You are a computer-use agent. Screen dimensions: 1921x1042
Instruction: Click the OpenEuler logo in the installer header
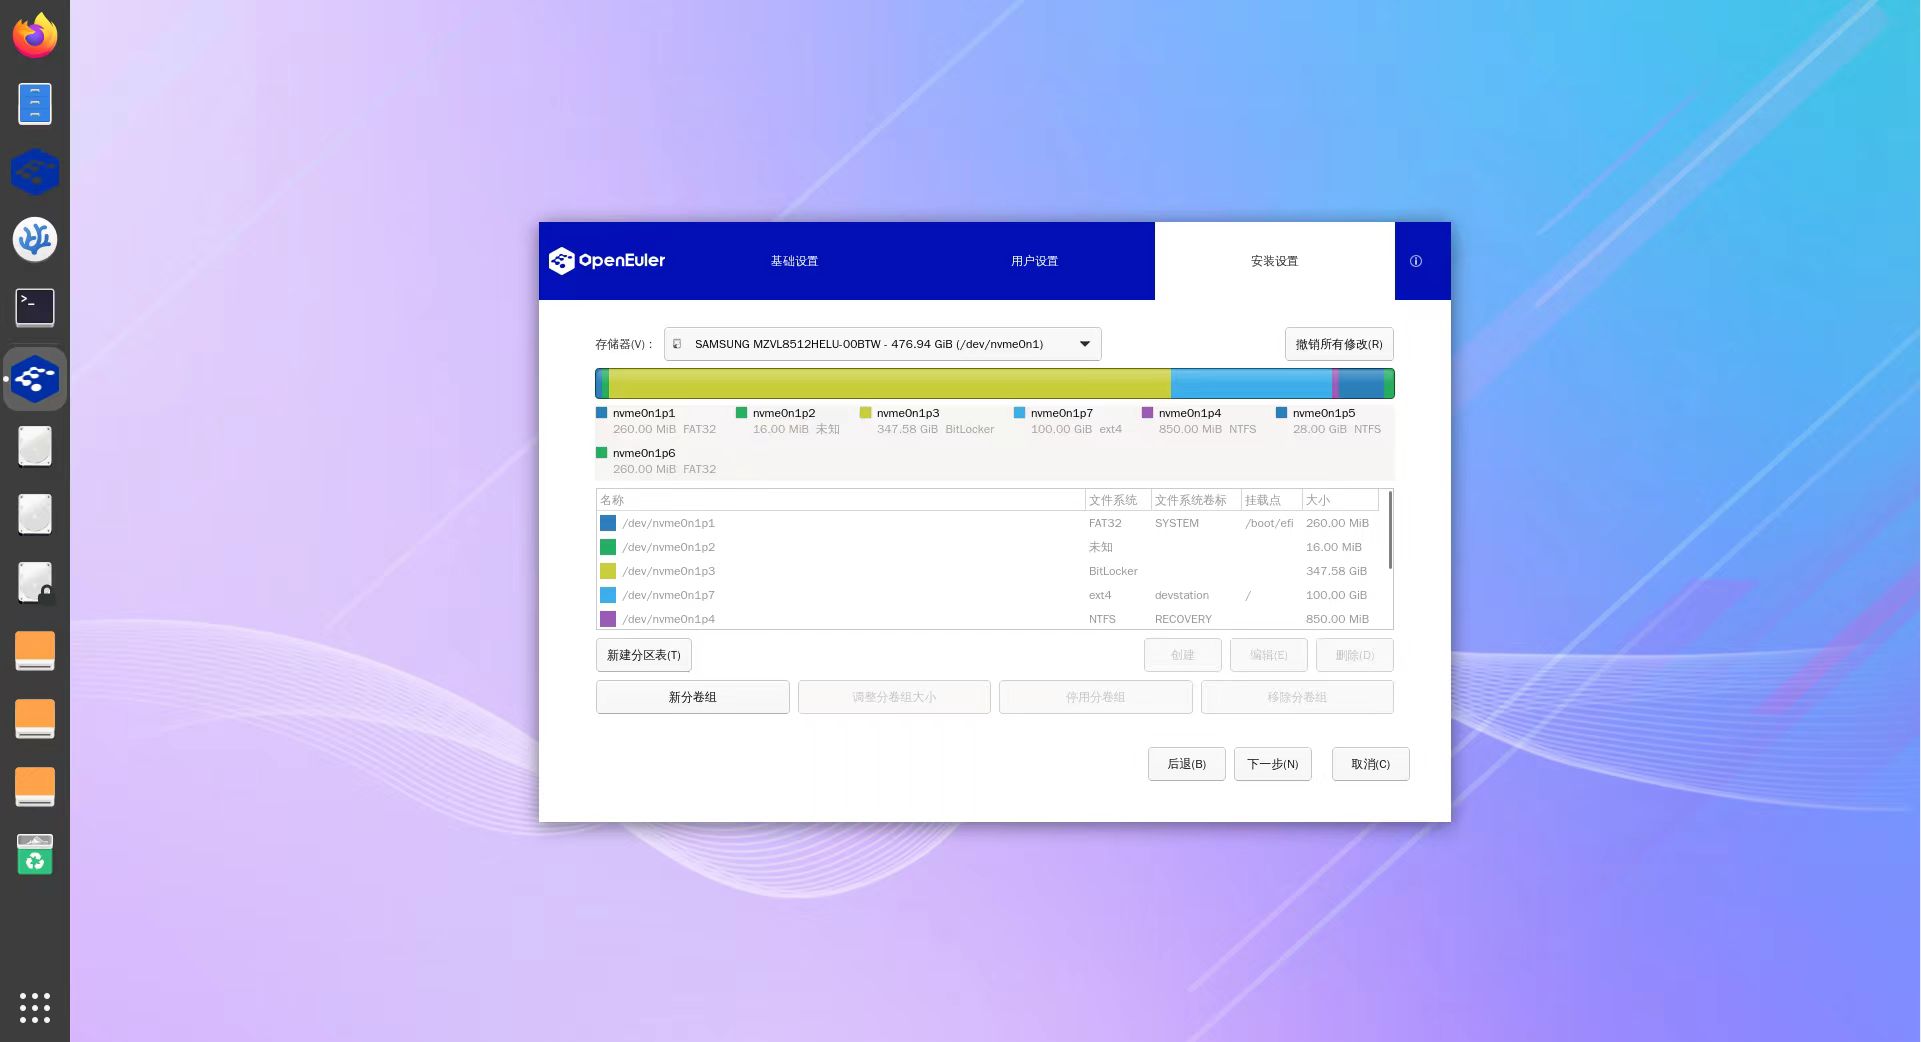tap(607, 261)
